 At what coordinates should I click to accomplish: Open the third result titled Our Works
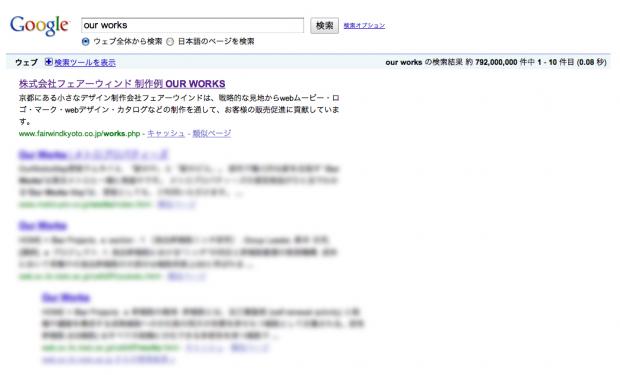pyautogui.click(x=43, y=226)
